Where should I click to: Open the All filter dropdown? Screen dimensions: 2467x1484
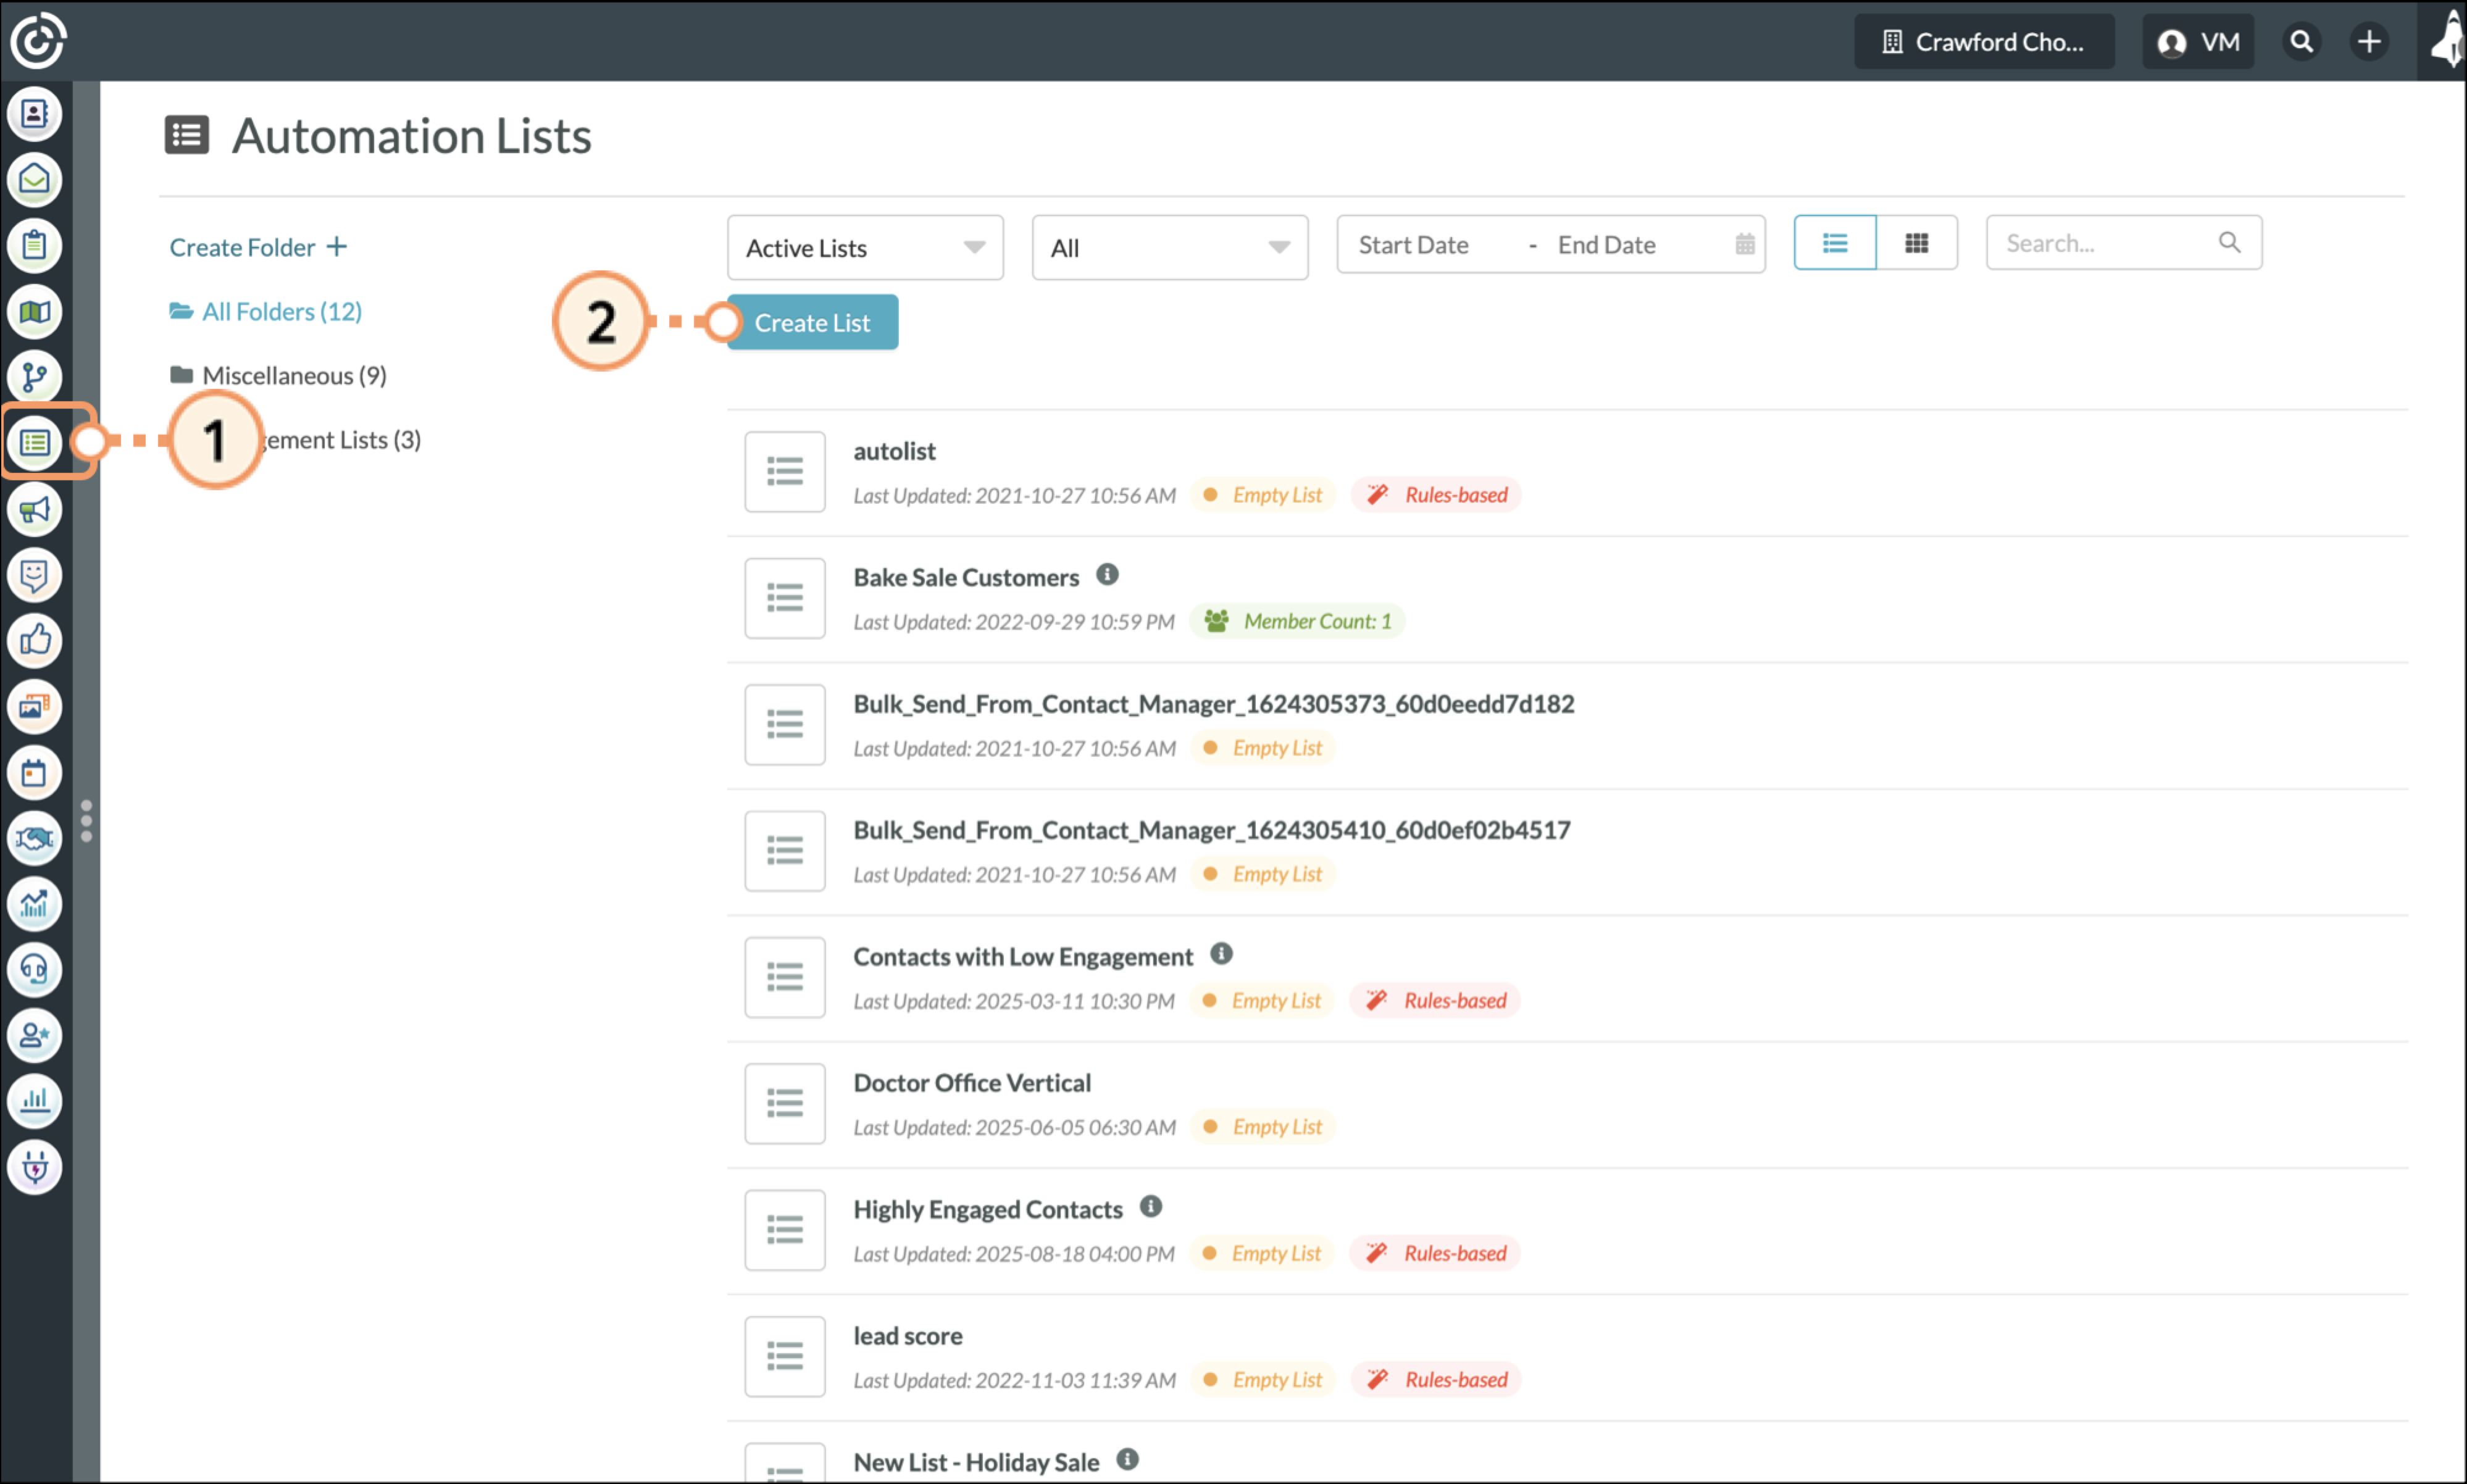coord(1169,248)
